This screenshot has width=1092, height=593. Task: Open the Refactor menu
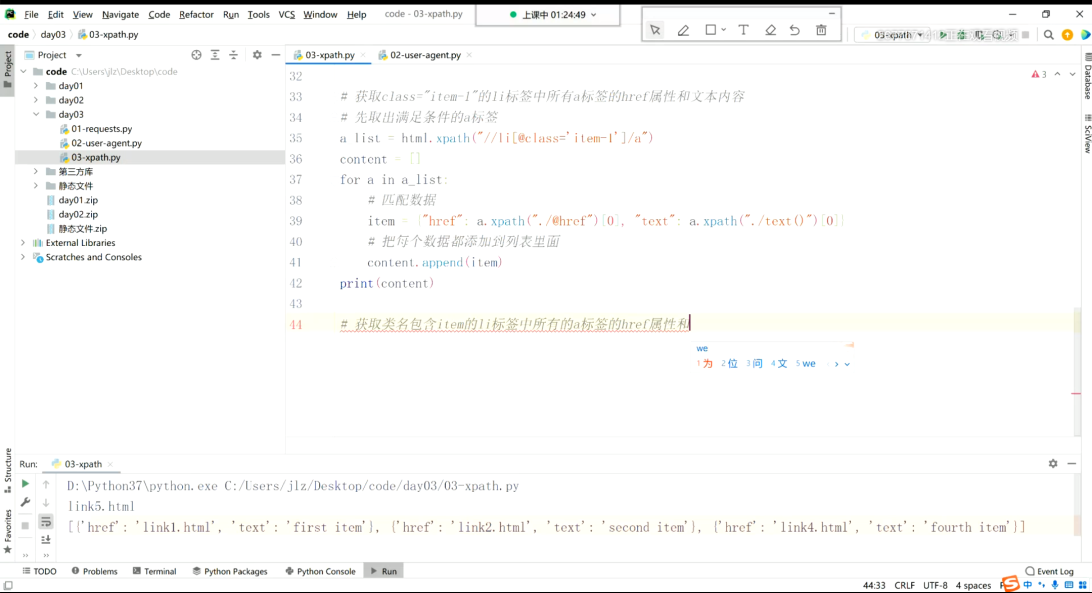coord(196,15)
